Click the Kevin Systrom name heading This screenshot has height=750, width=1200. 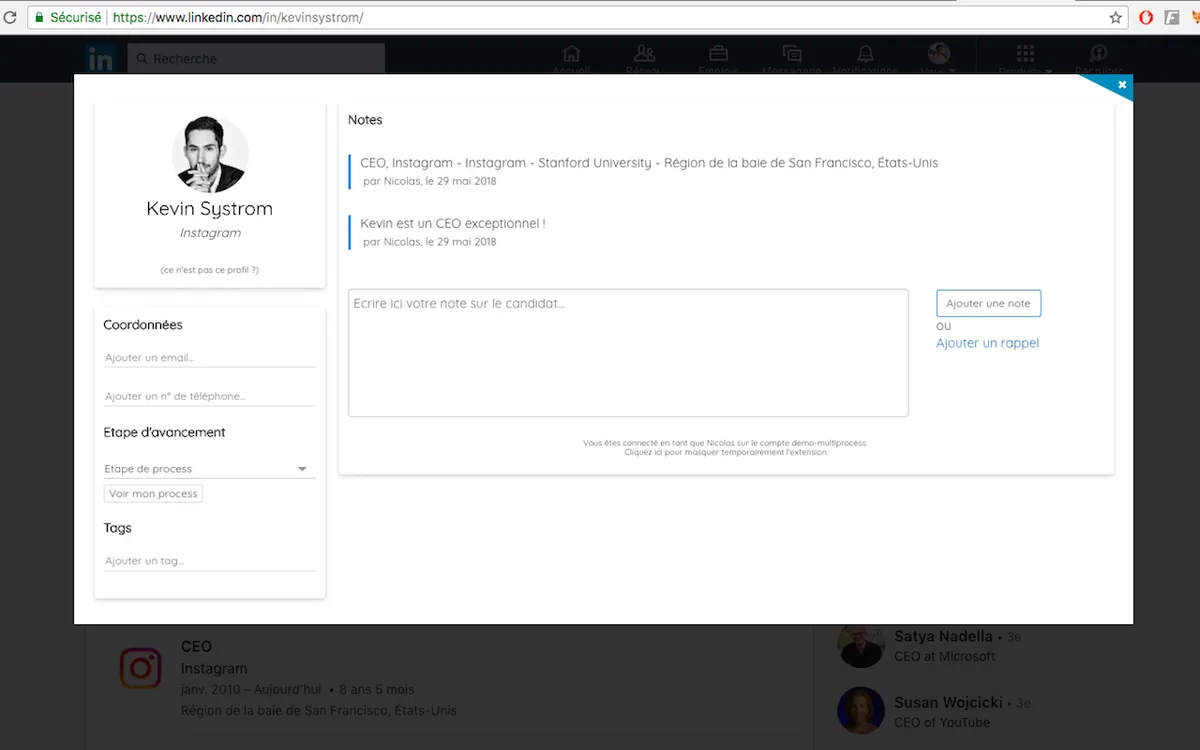point(209,209)
